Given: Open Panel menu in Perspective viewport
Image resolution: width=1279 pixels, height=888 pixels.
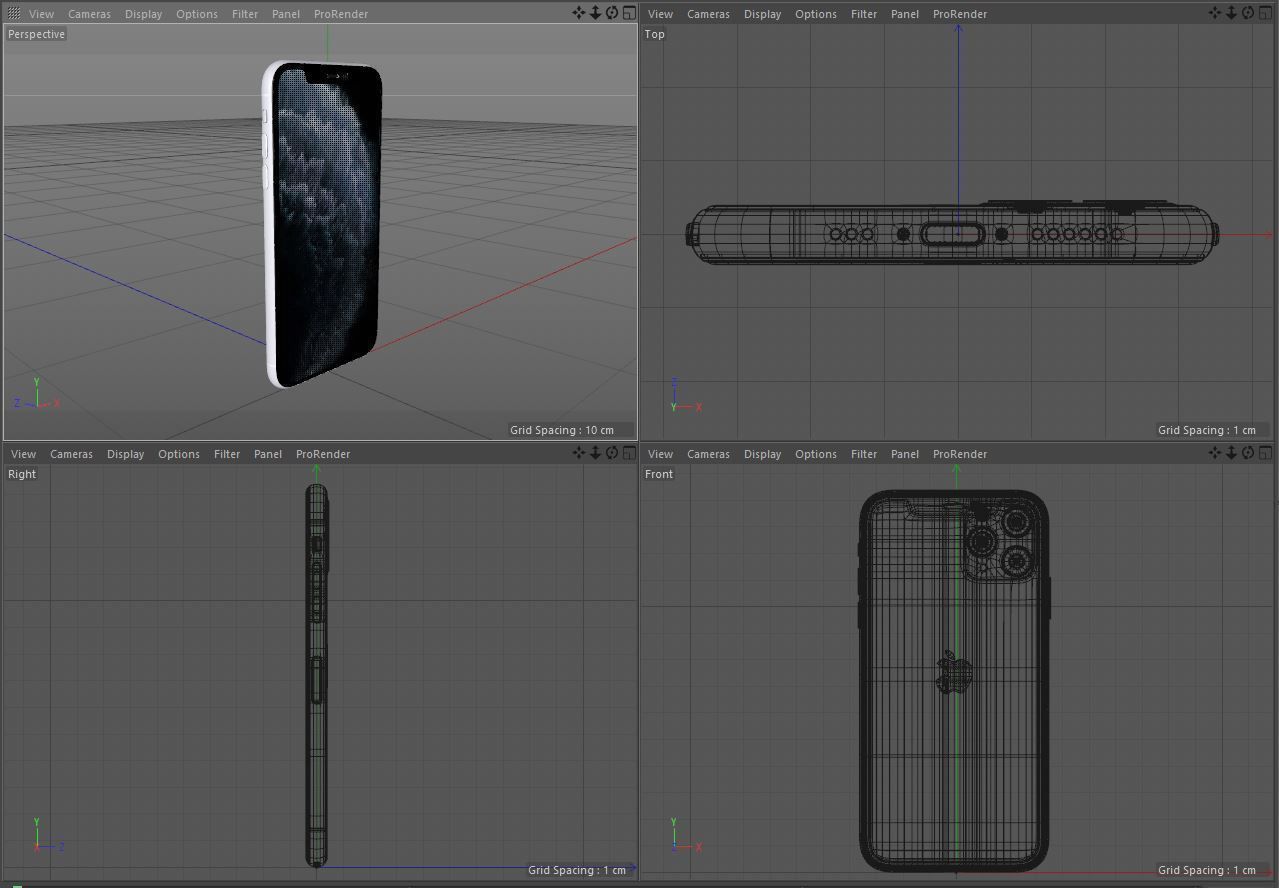Looking at the screenshot, I should pyautogui.click(x=286, y=14).
